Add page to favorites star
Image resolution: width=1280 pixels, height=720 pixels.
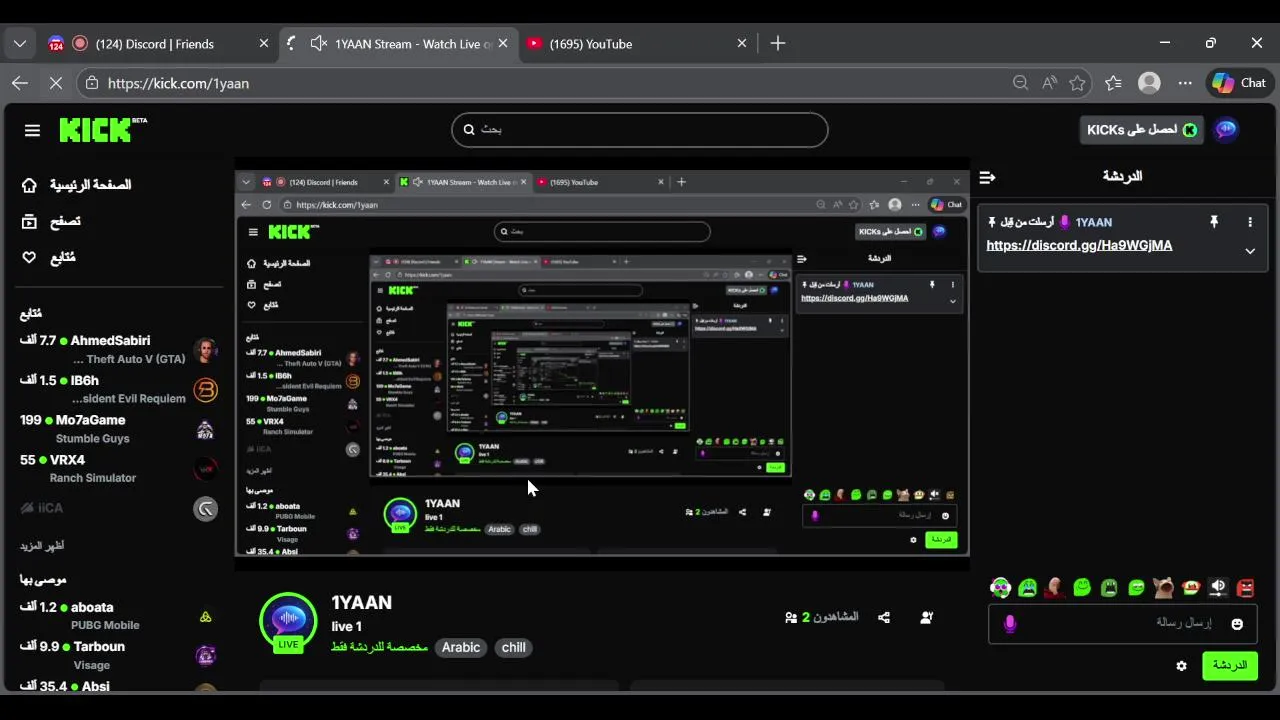(x=1077, y=83)
